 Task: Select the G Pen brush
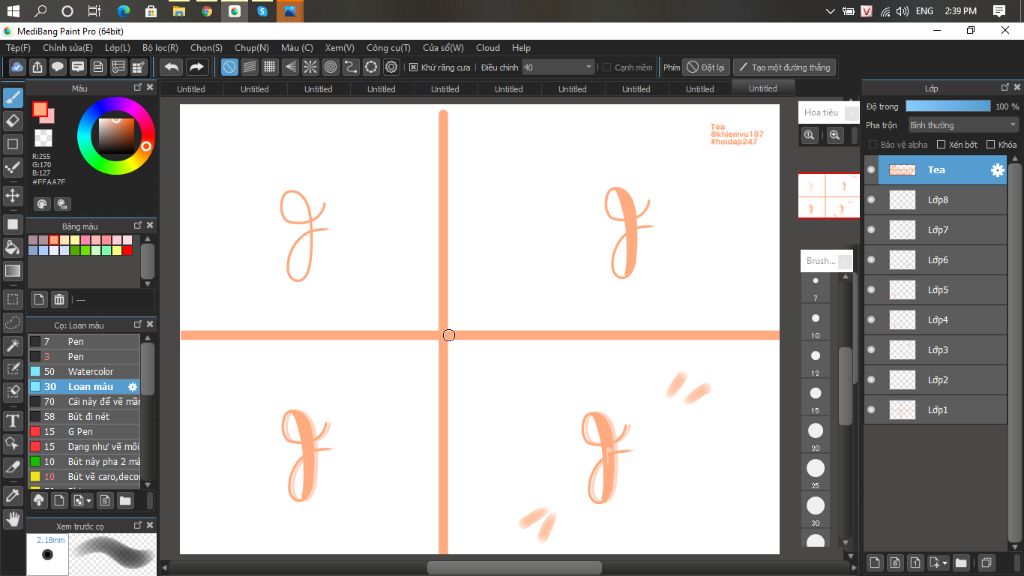pyautogui.click(x=84, y=432)
